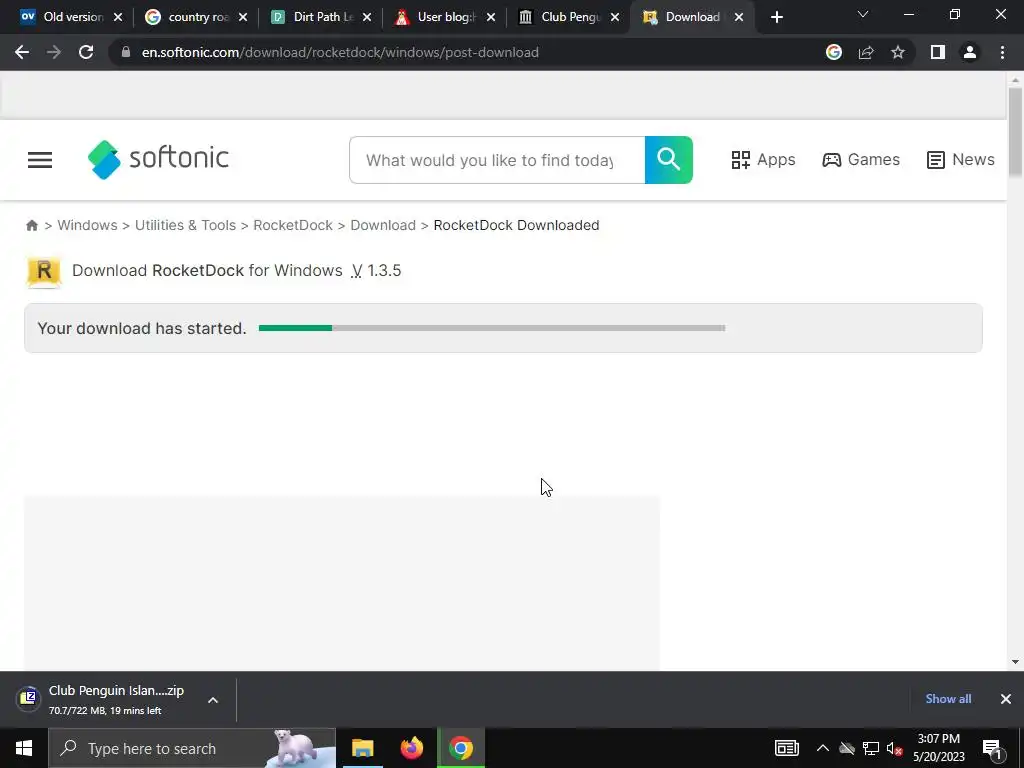Share this page via share icon
The image size is (1024, 768).
tap(866, 52)
